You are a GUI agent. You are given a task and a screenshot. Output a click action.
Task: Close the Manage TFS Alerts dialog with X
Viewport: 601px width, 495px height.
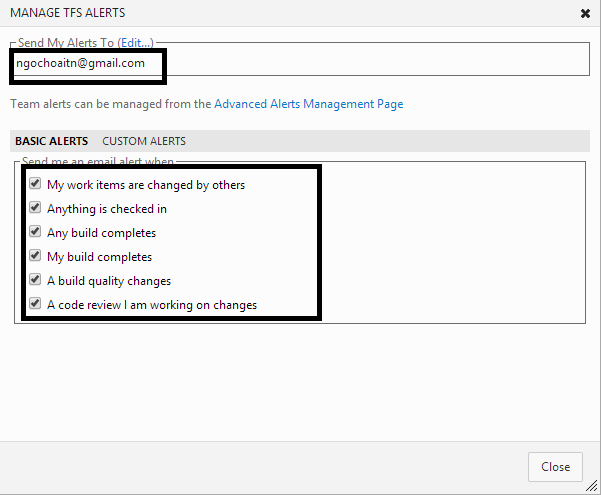[x=585, y=14]
